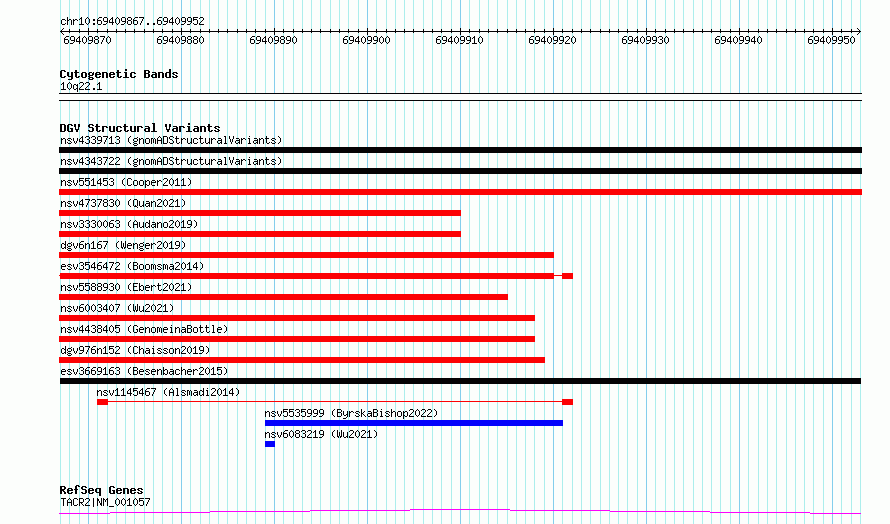890x524 pixels.
Task: Click ruler position 69409890
Action: 274,40
